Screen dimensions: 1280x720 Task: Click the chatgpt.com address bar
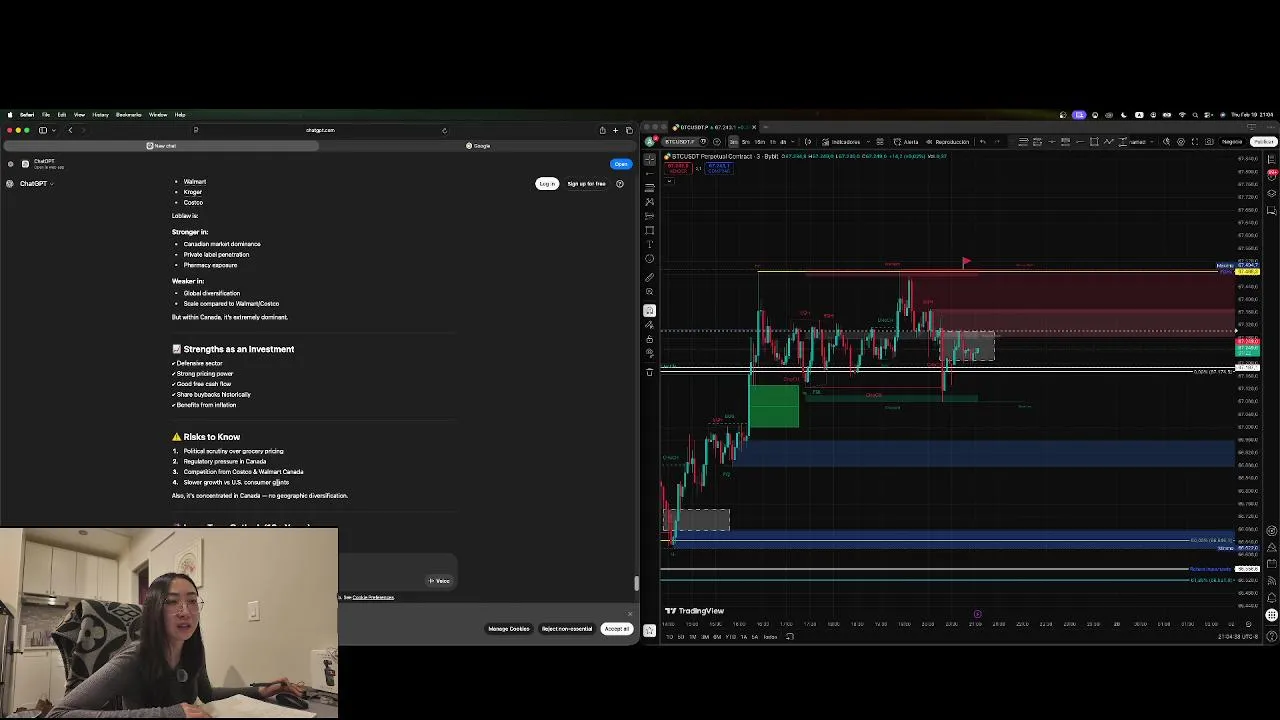pyautogui.click(x=320, y=130)
